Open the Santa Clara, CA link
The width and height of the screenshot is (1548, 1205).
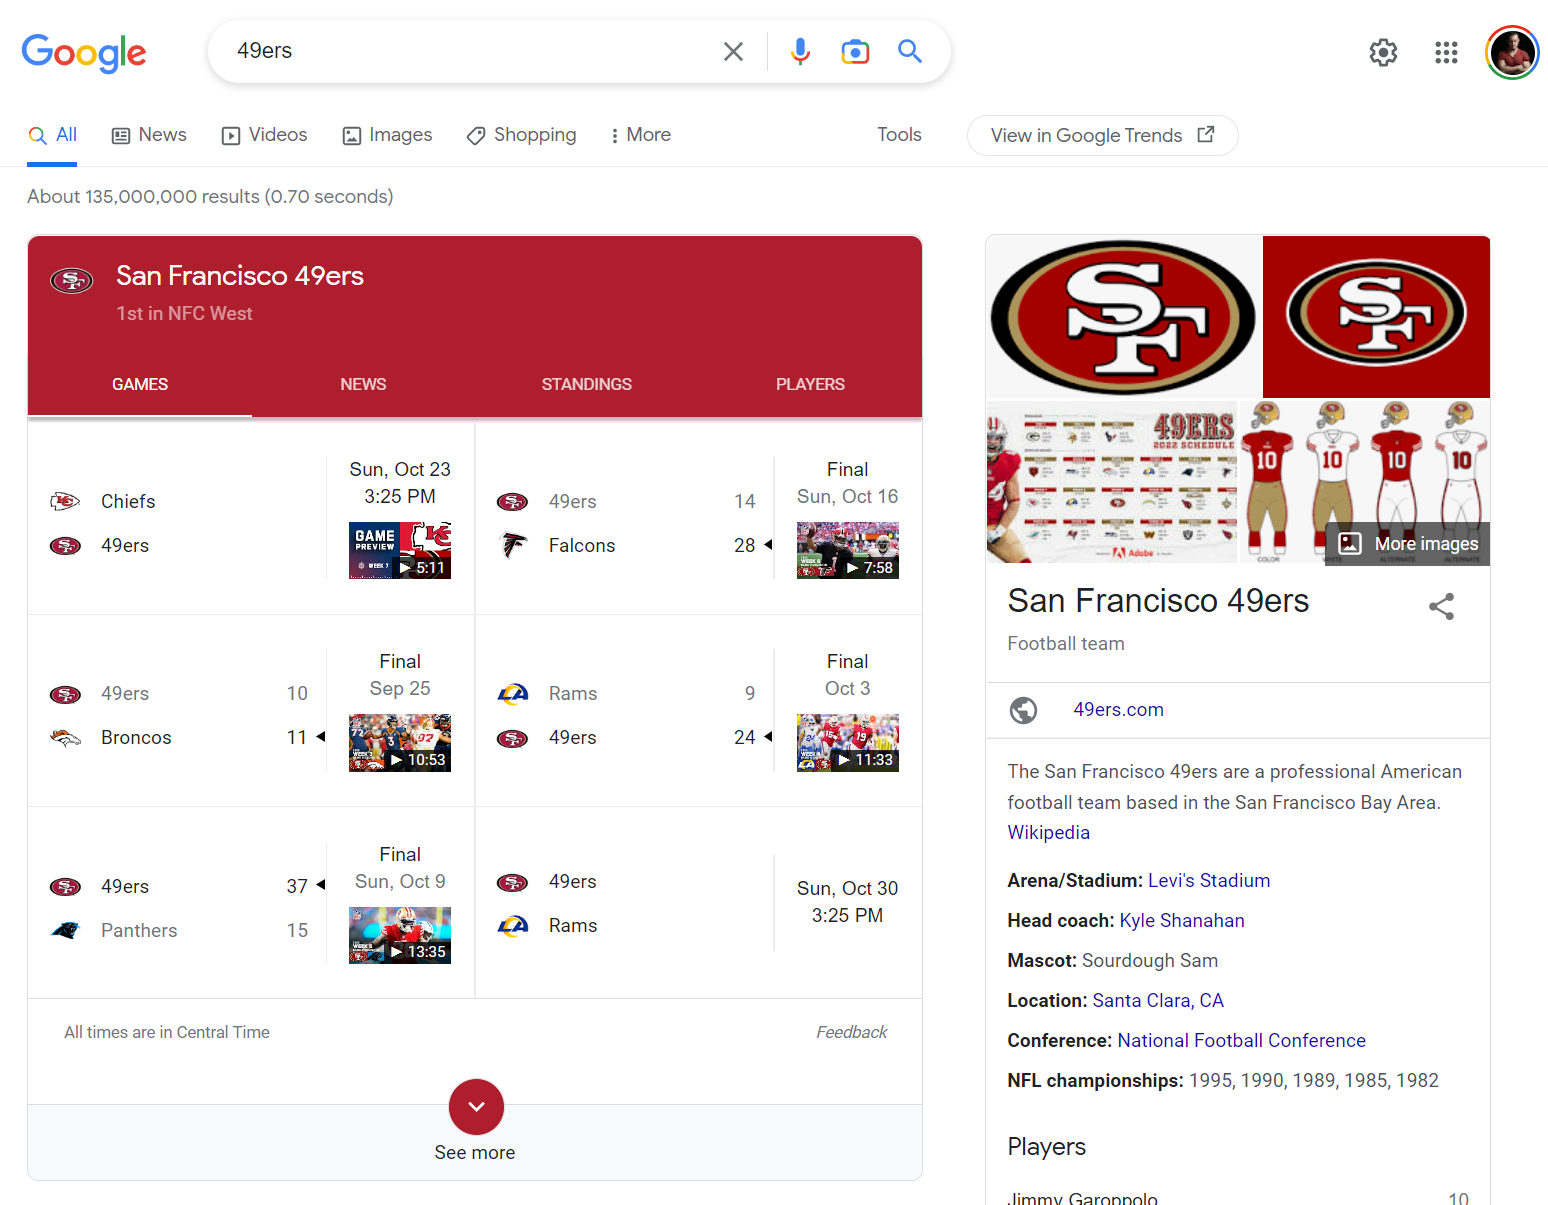[1158, 1000]
